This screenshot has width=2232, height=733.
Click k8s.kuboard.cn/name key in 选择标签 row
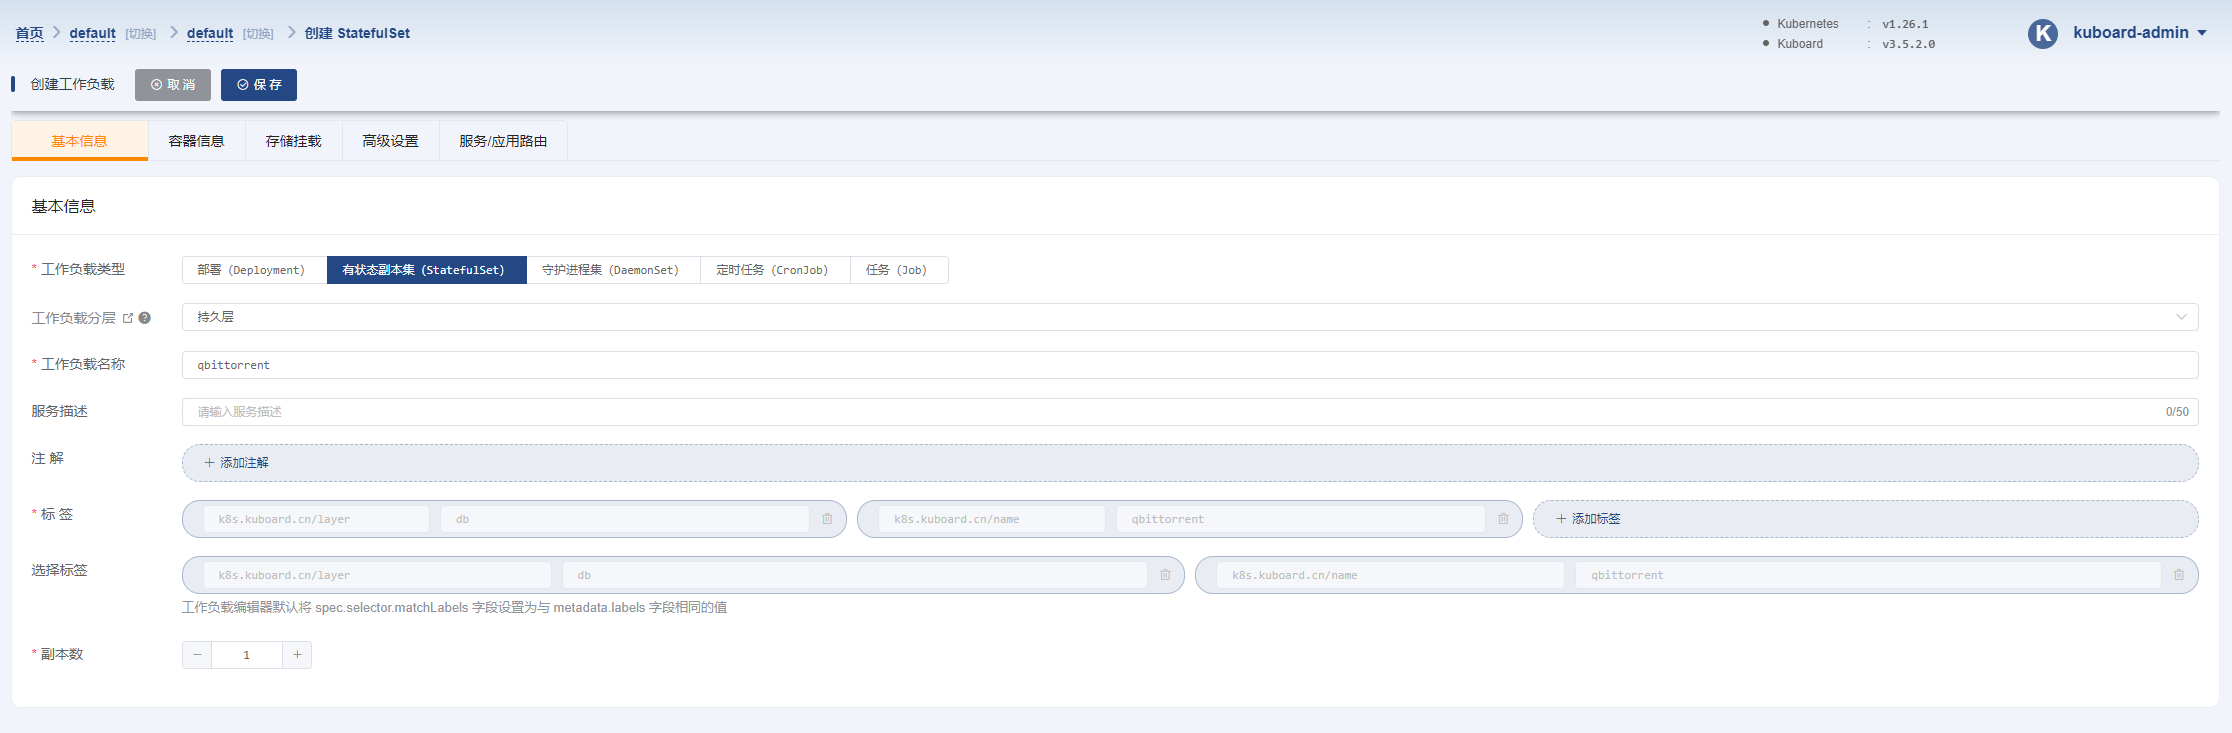coord(1391,575)
